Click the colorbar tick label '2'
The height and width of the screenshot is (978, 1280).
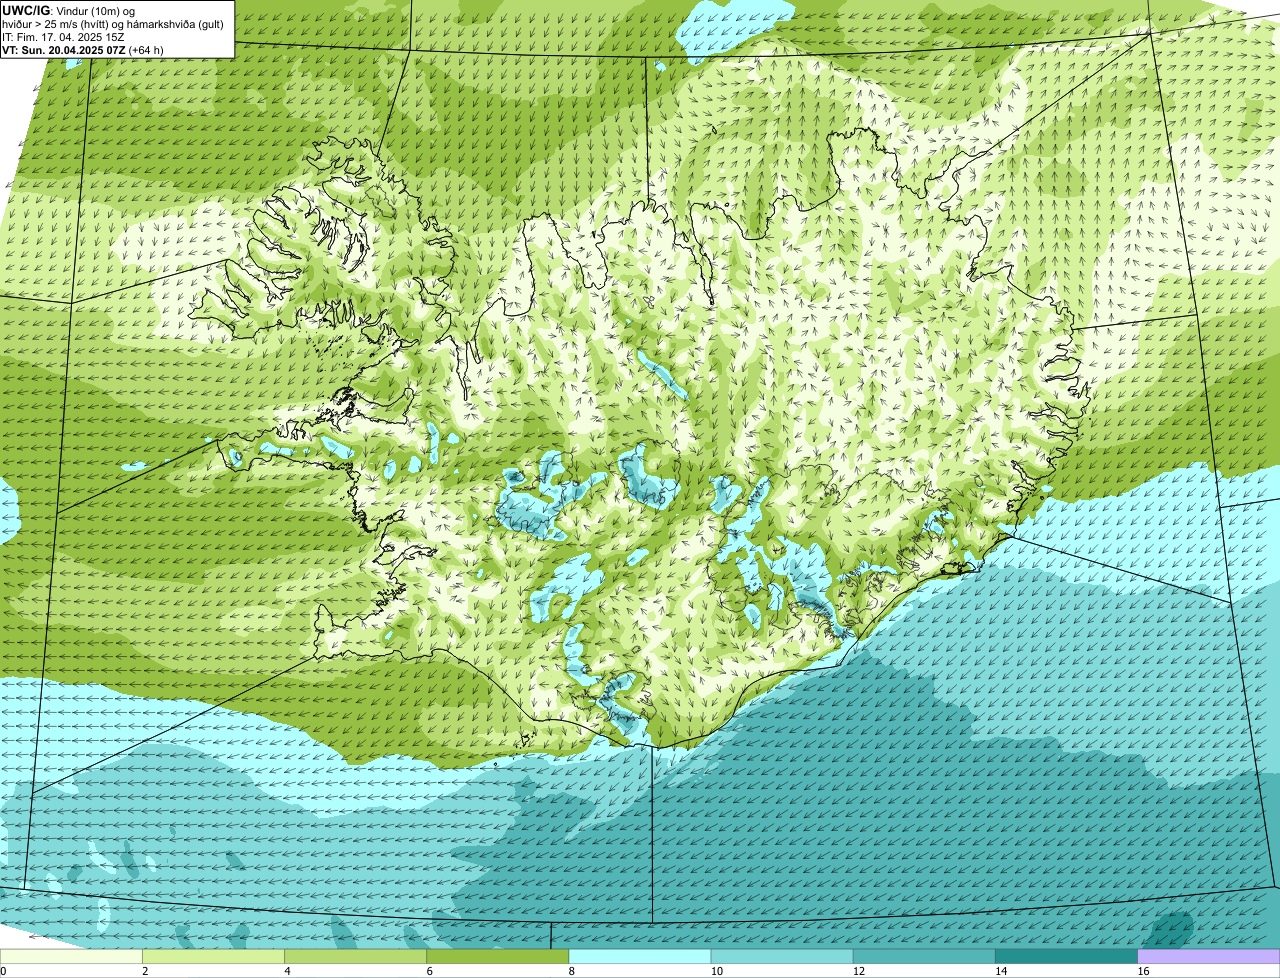coord(145,971)
